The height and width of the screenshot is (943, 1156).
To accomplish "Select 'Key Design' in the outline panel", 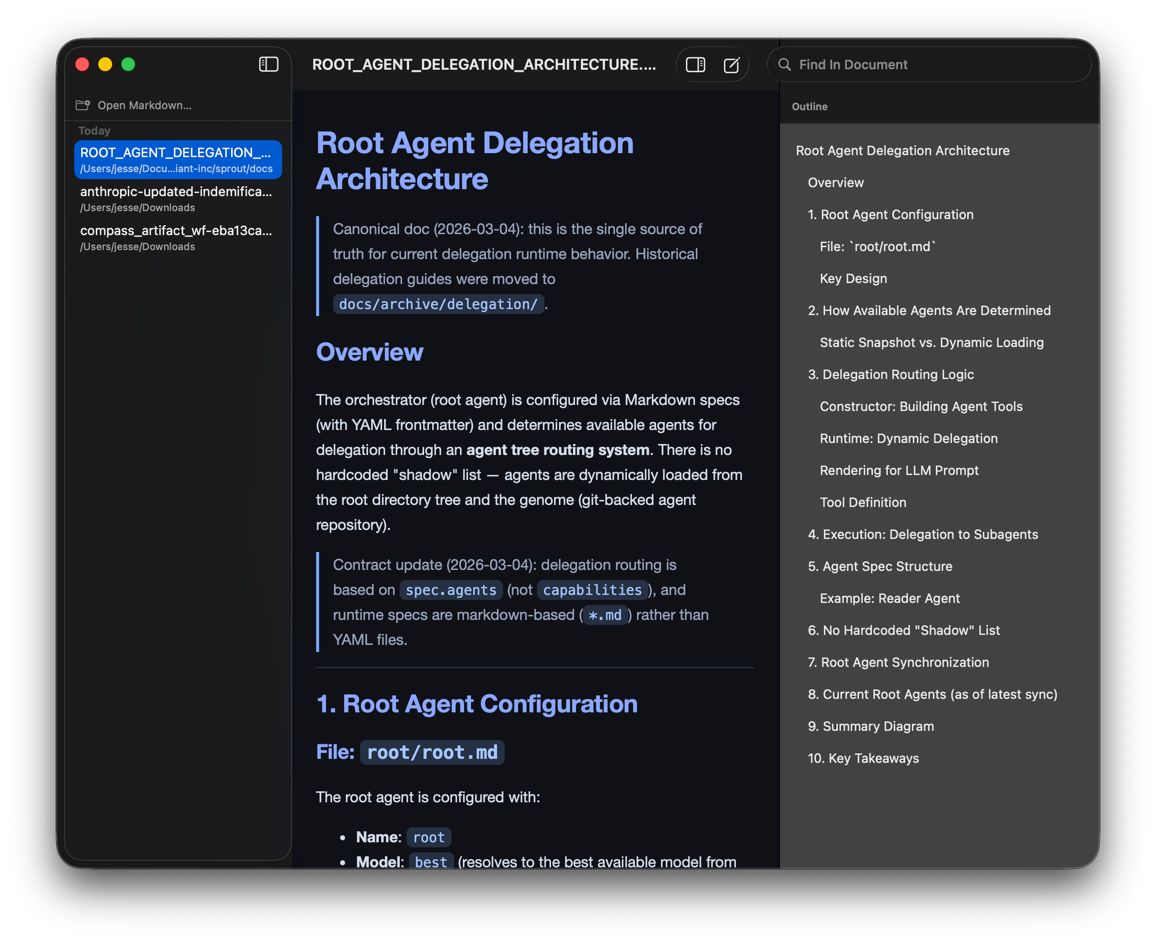I will coord(853,278).
